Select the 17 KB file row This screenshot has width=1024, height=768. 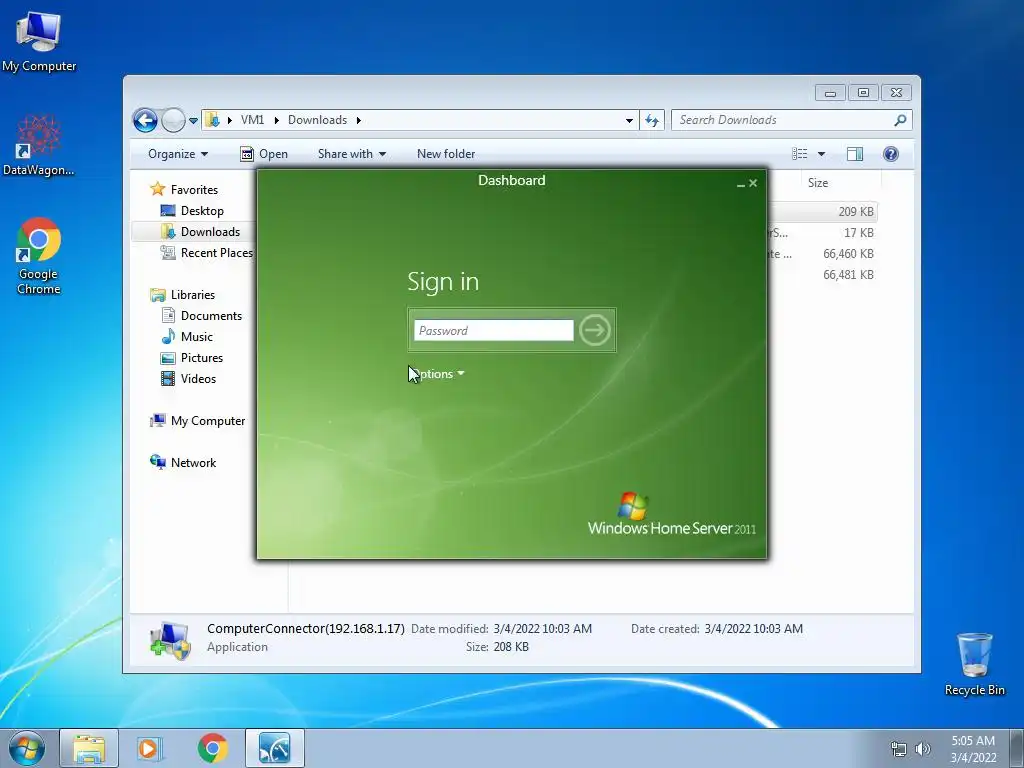click(824, 232)
